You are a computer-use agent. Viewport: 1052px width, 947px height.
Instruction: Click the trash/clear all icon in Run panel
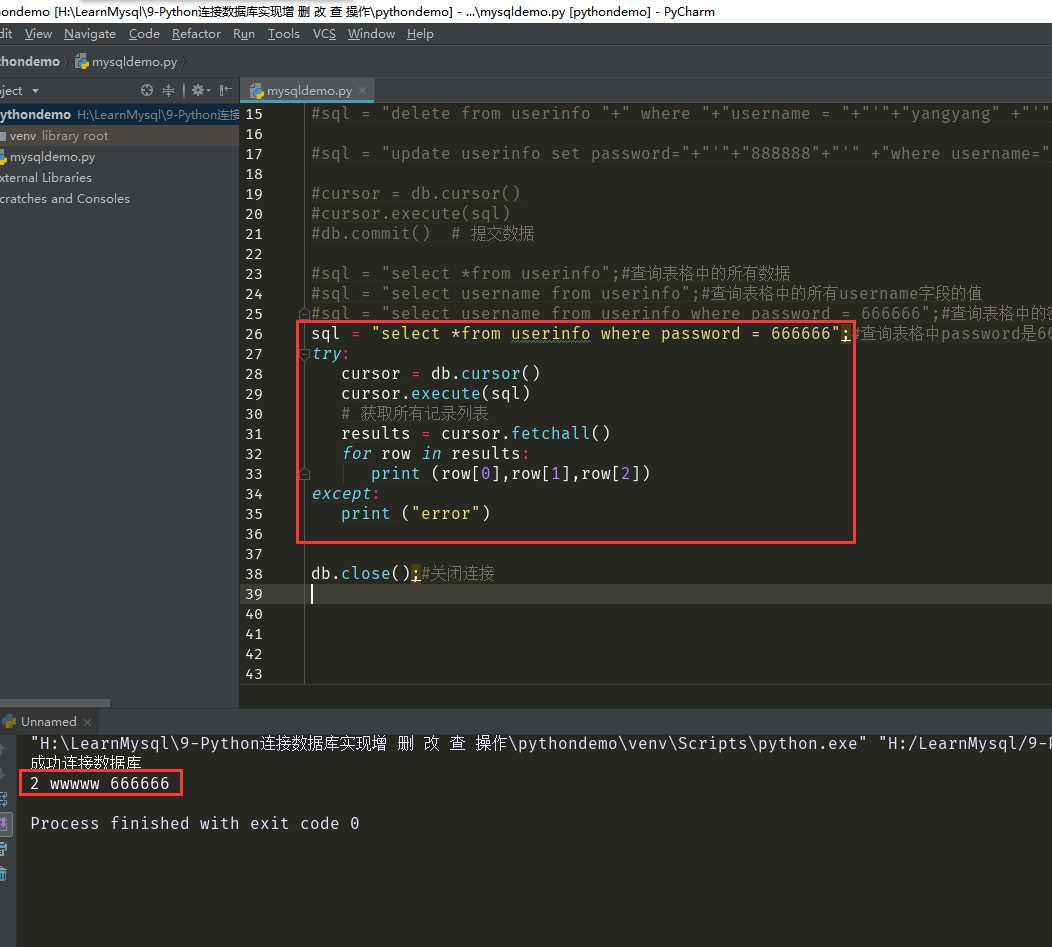click(3, 873)
